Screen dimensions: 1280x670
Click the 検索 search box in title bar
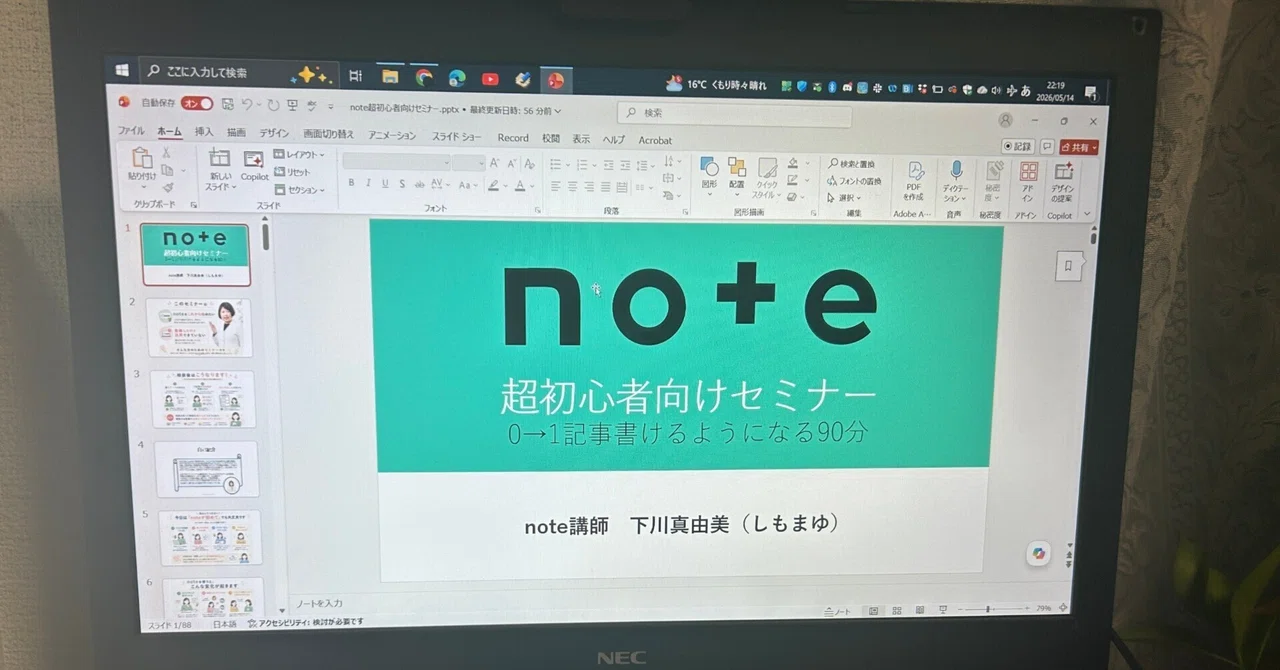[734, 113]
